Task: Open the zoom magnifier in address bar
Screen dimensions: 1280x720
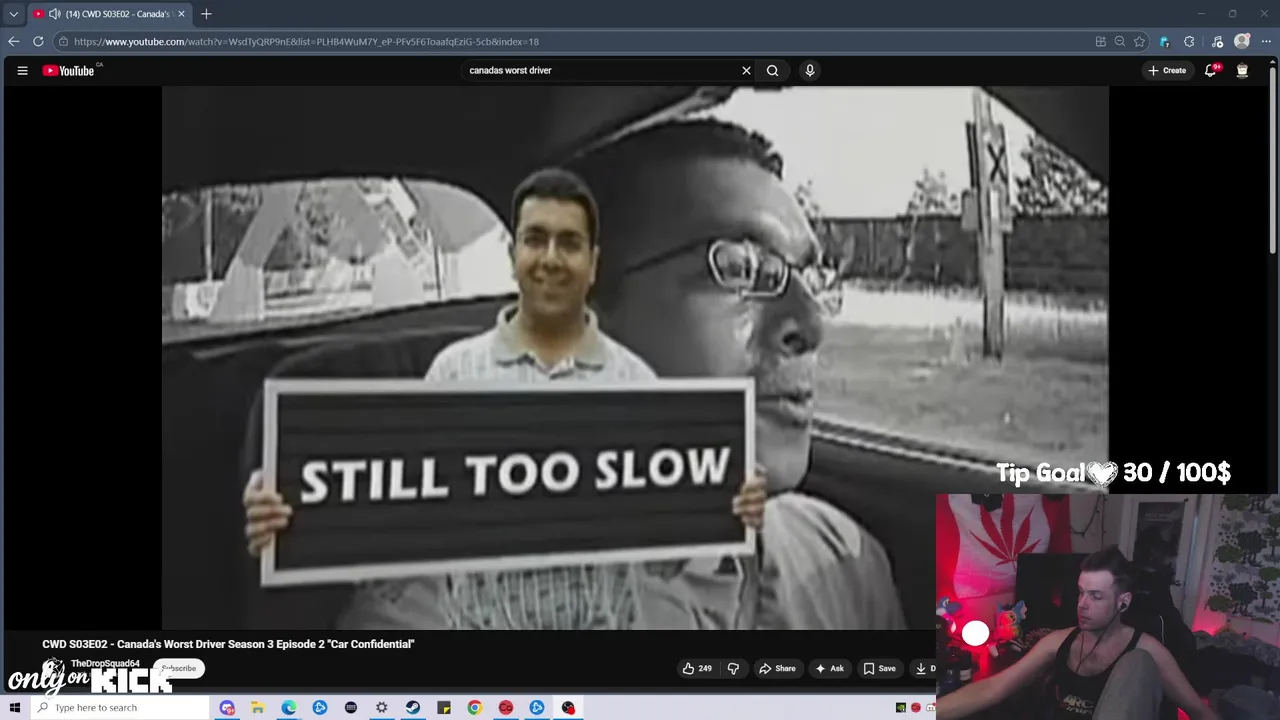Action: [1120, 41]
